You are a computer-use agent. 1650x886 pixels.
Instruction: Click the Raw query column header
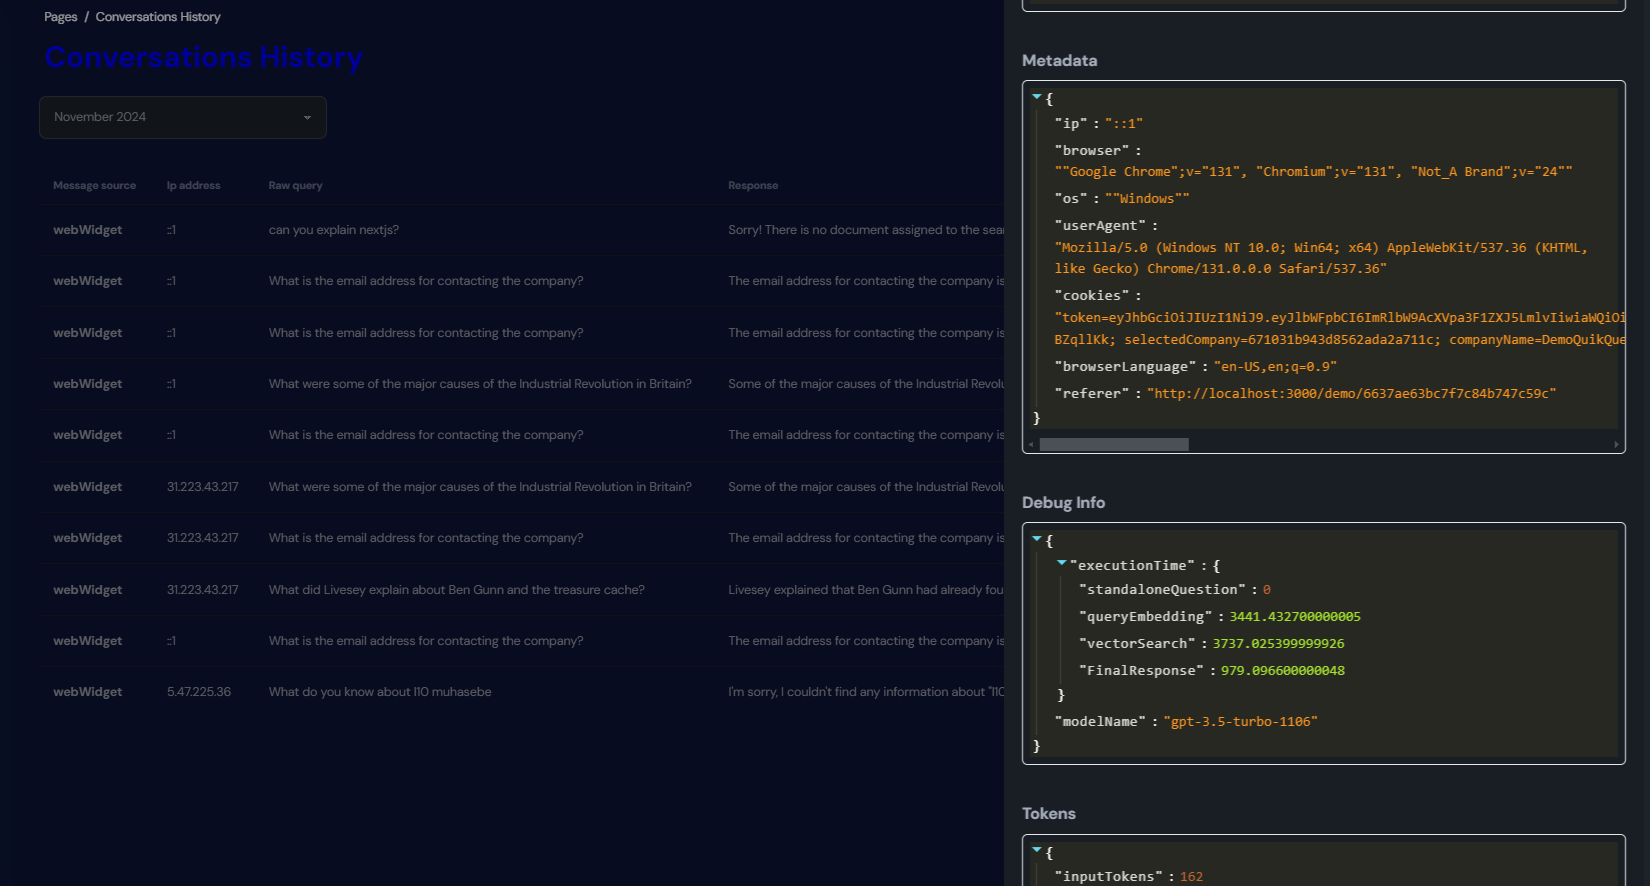[295, 186]
